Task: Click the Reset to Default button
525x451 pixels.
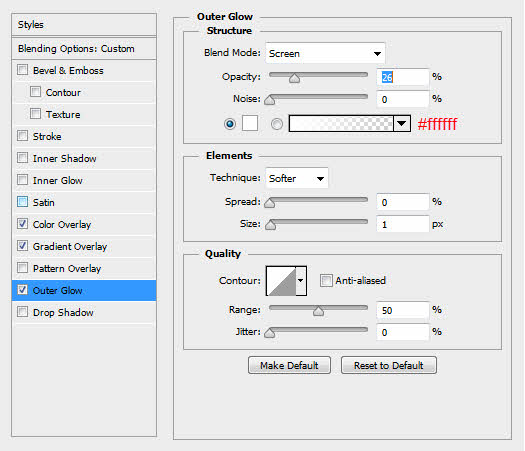Action: click(x=389, y=365)
